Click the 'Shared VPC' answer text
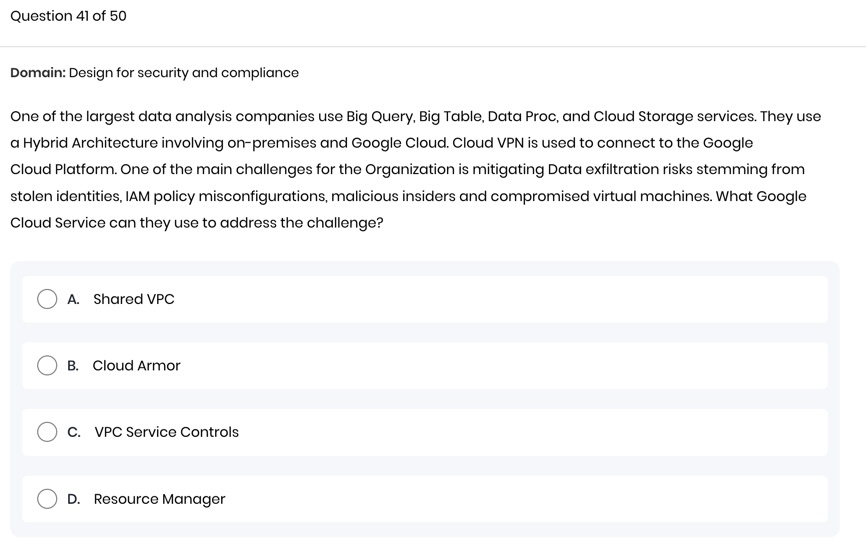Viewport: 866px width, 556px height. (134, 299)
